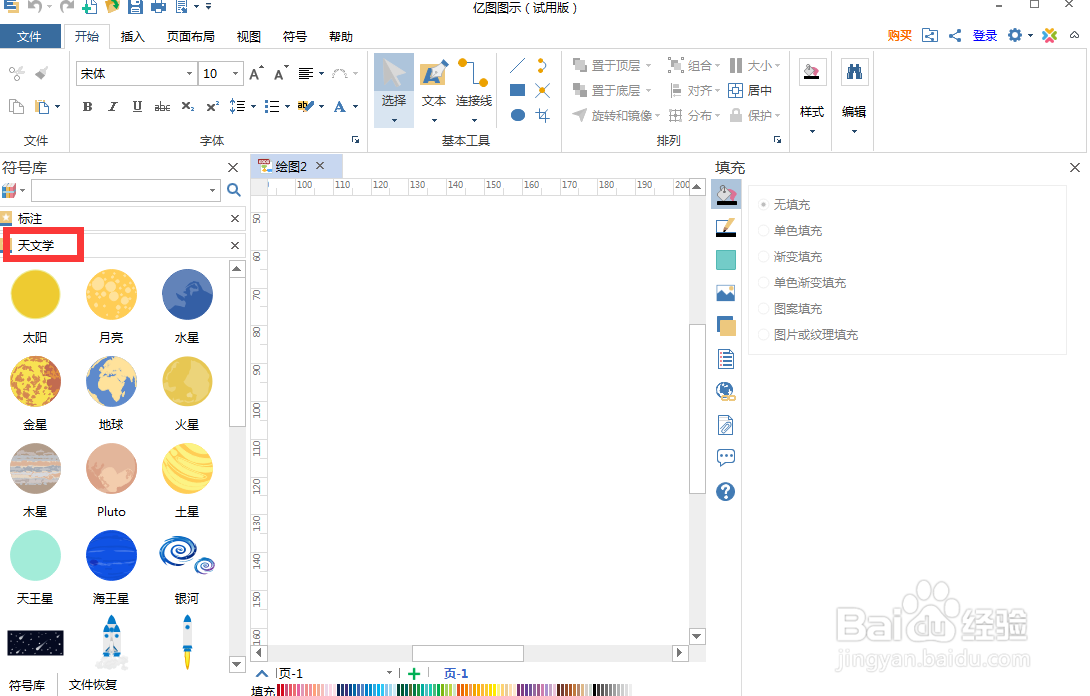
Task: Click the horizontal canvas scrollbar
Action: (x=467, y=653)
